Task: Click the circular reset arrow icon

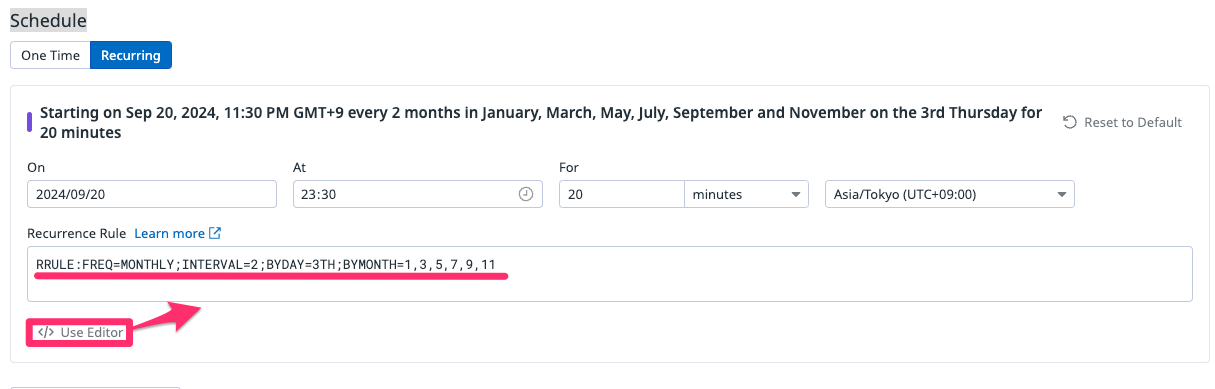Action: coord(1070,122)
